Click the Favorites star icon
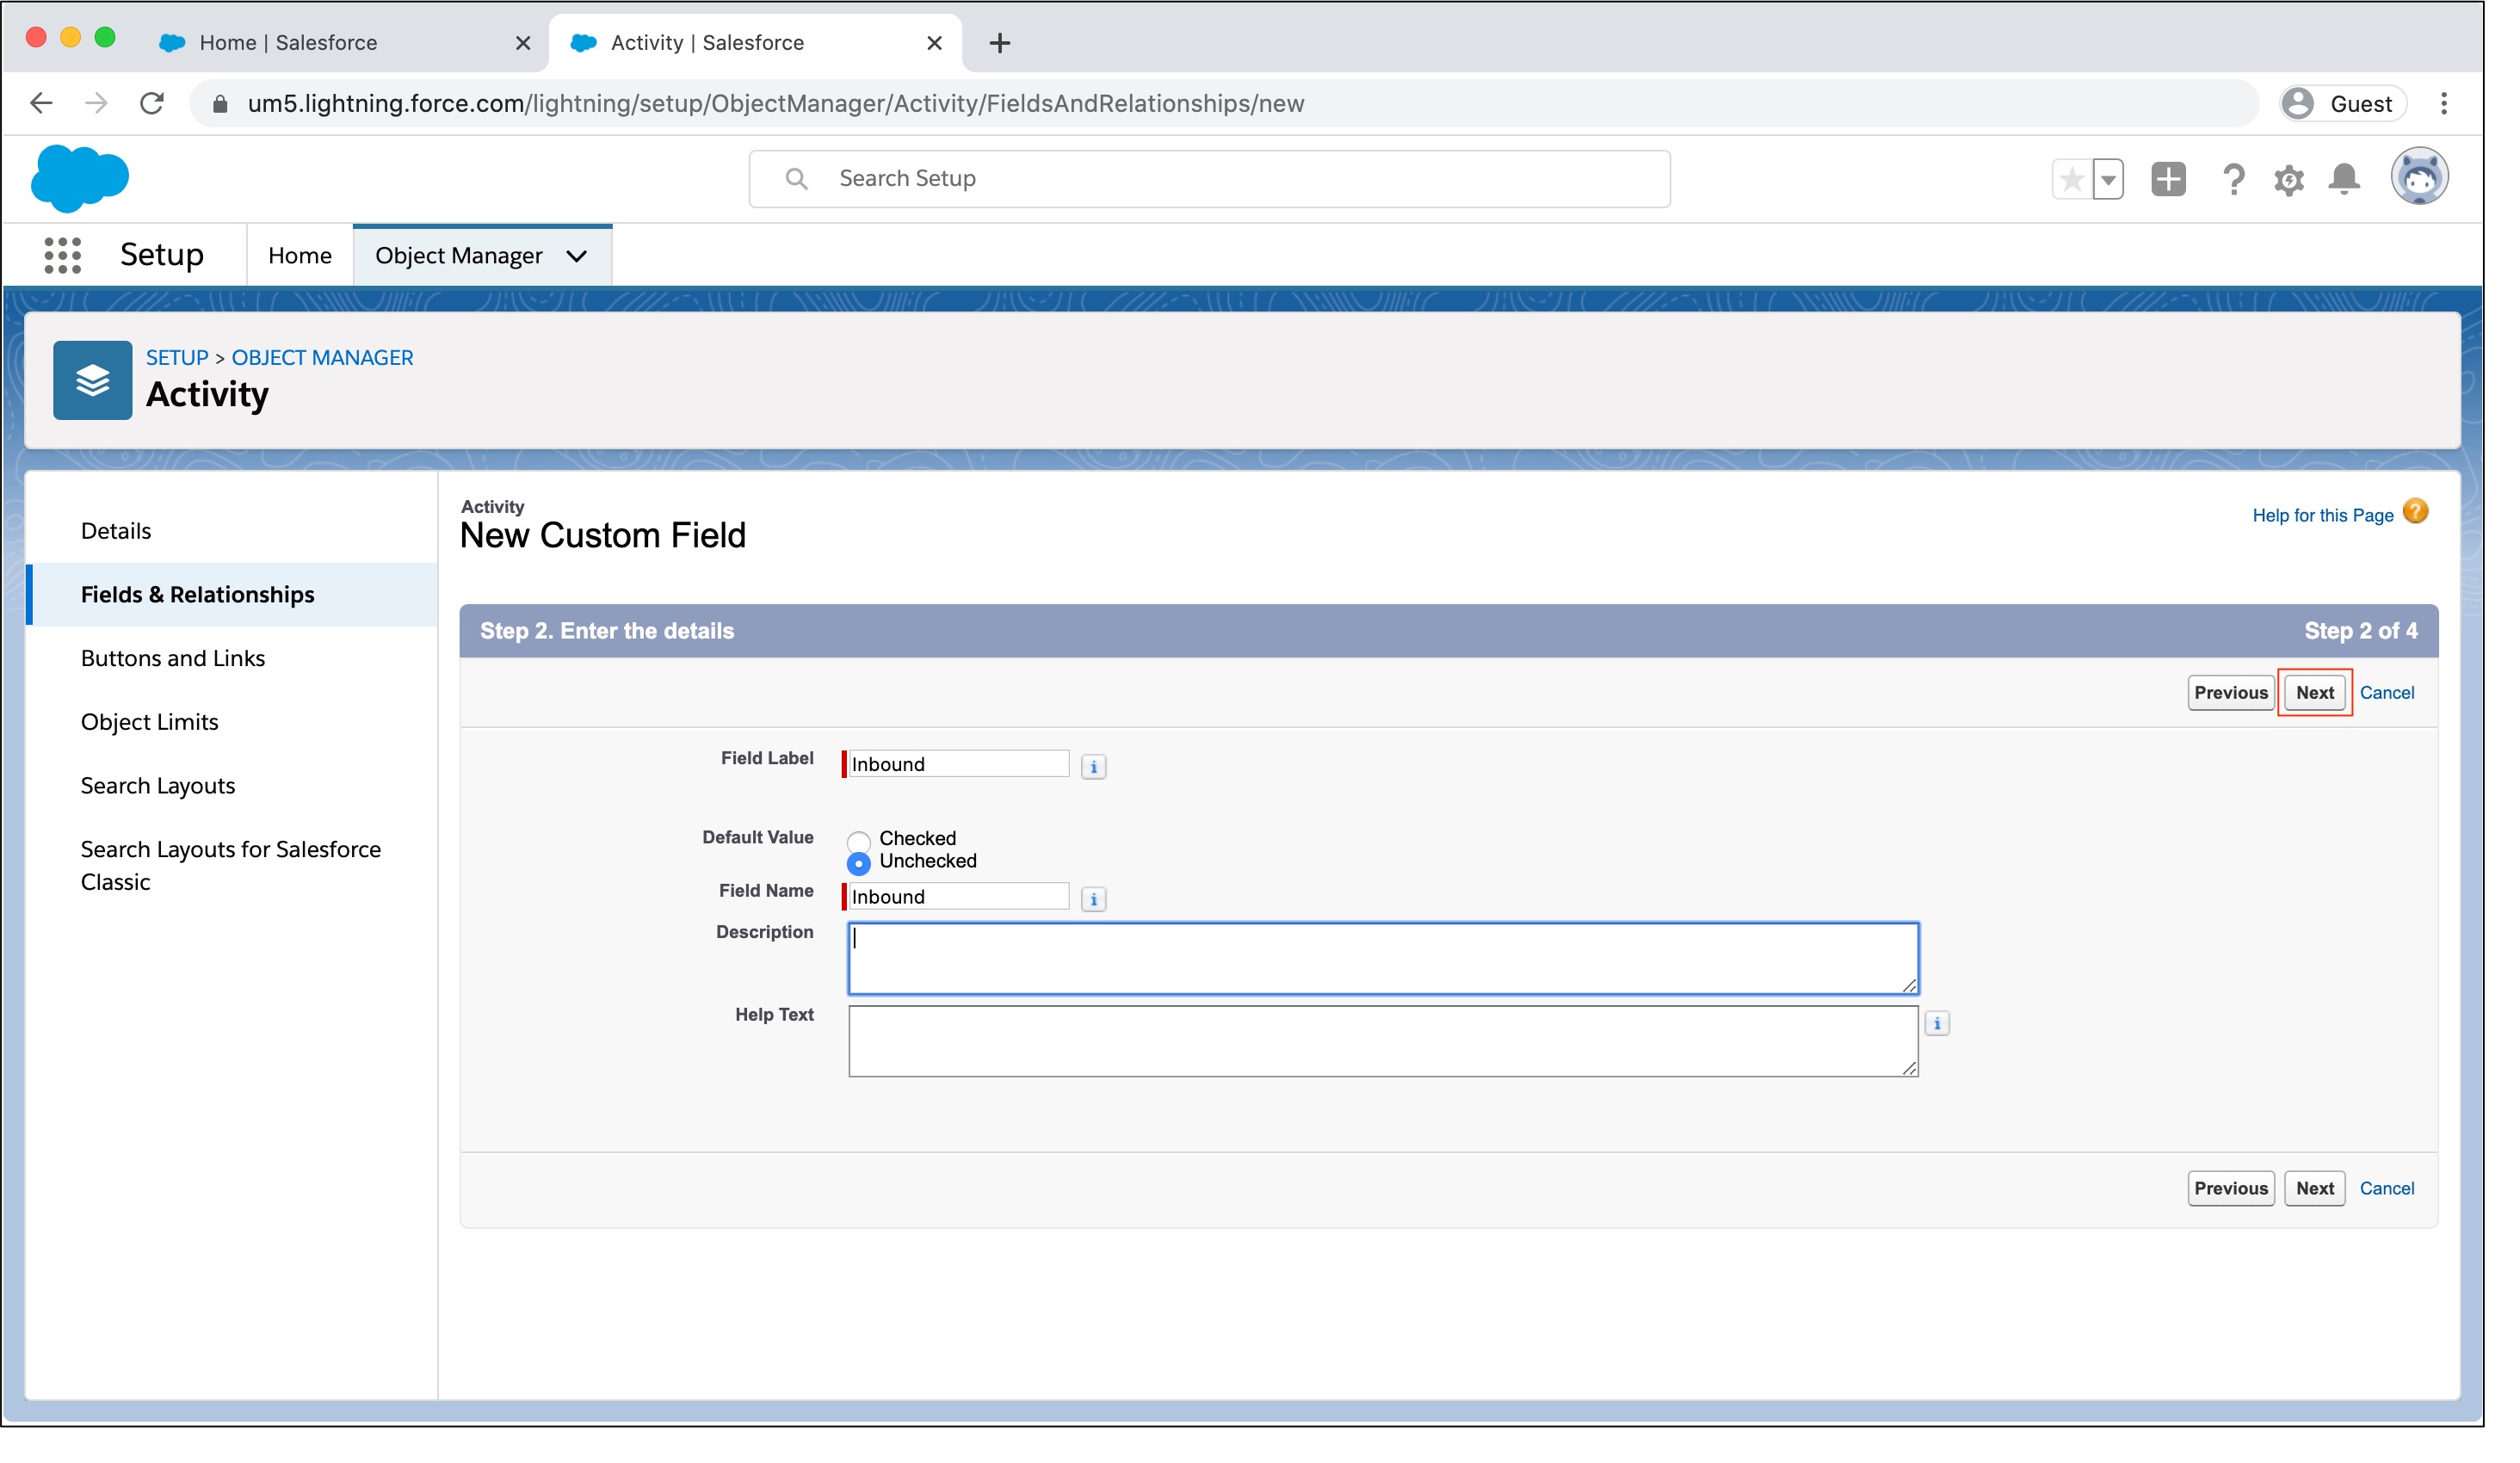Viewport: 2520px width, 1463px height. point(2071,180)
